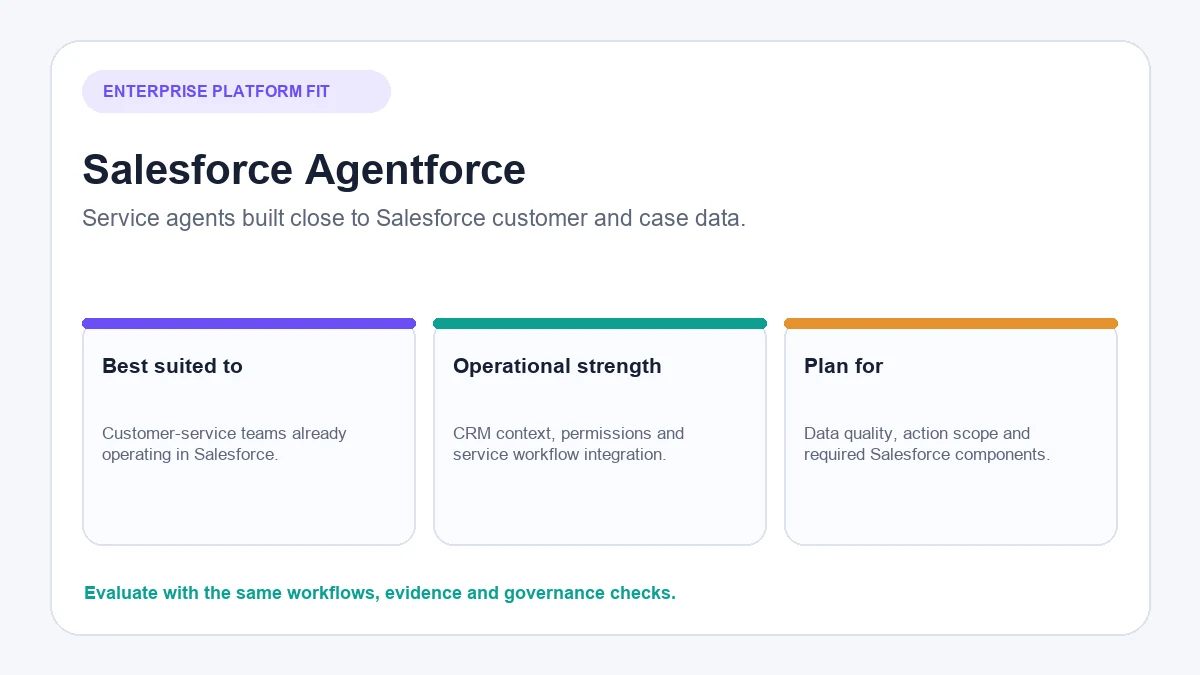Viewport: 1200px width, 675px height.
Task: Click the text about customer-service teams in Salesforce
Action: click(x=224, y=444)
